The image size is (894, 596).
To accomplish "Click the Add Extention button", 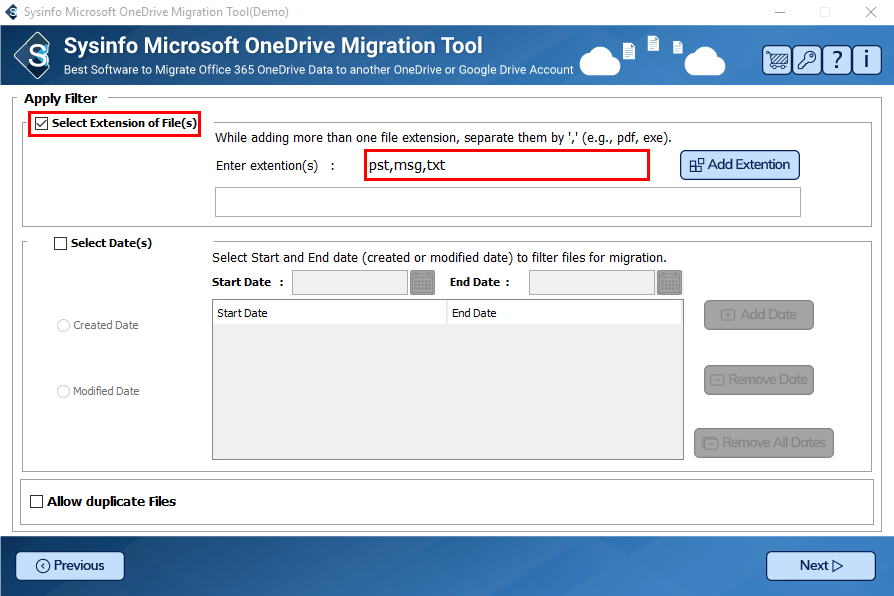I will coord(739,165).
